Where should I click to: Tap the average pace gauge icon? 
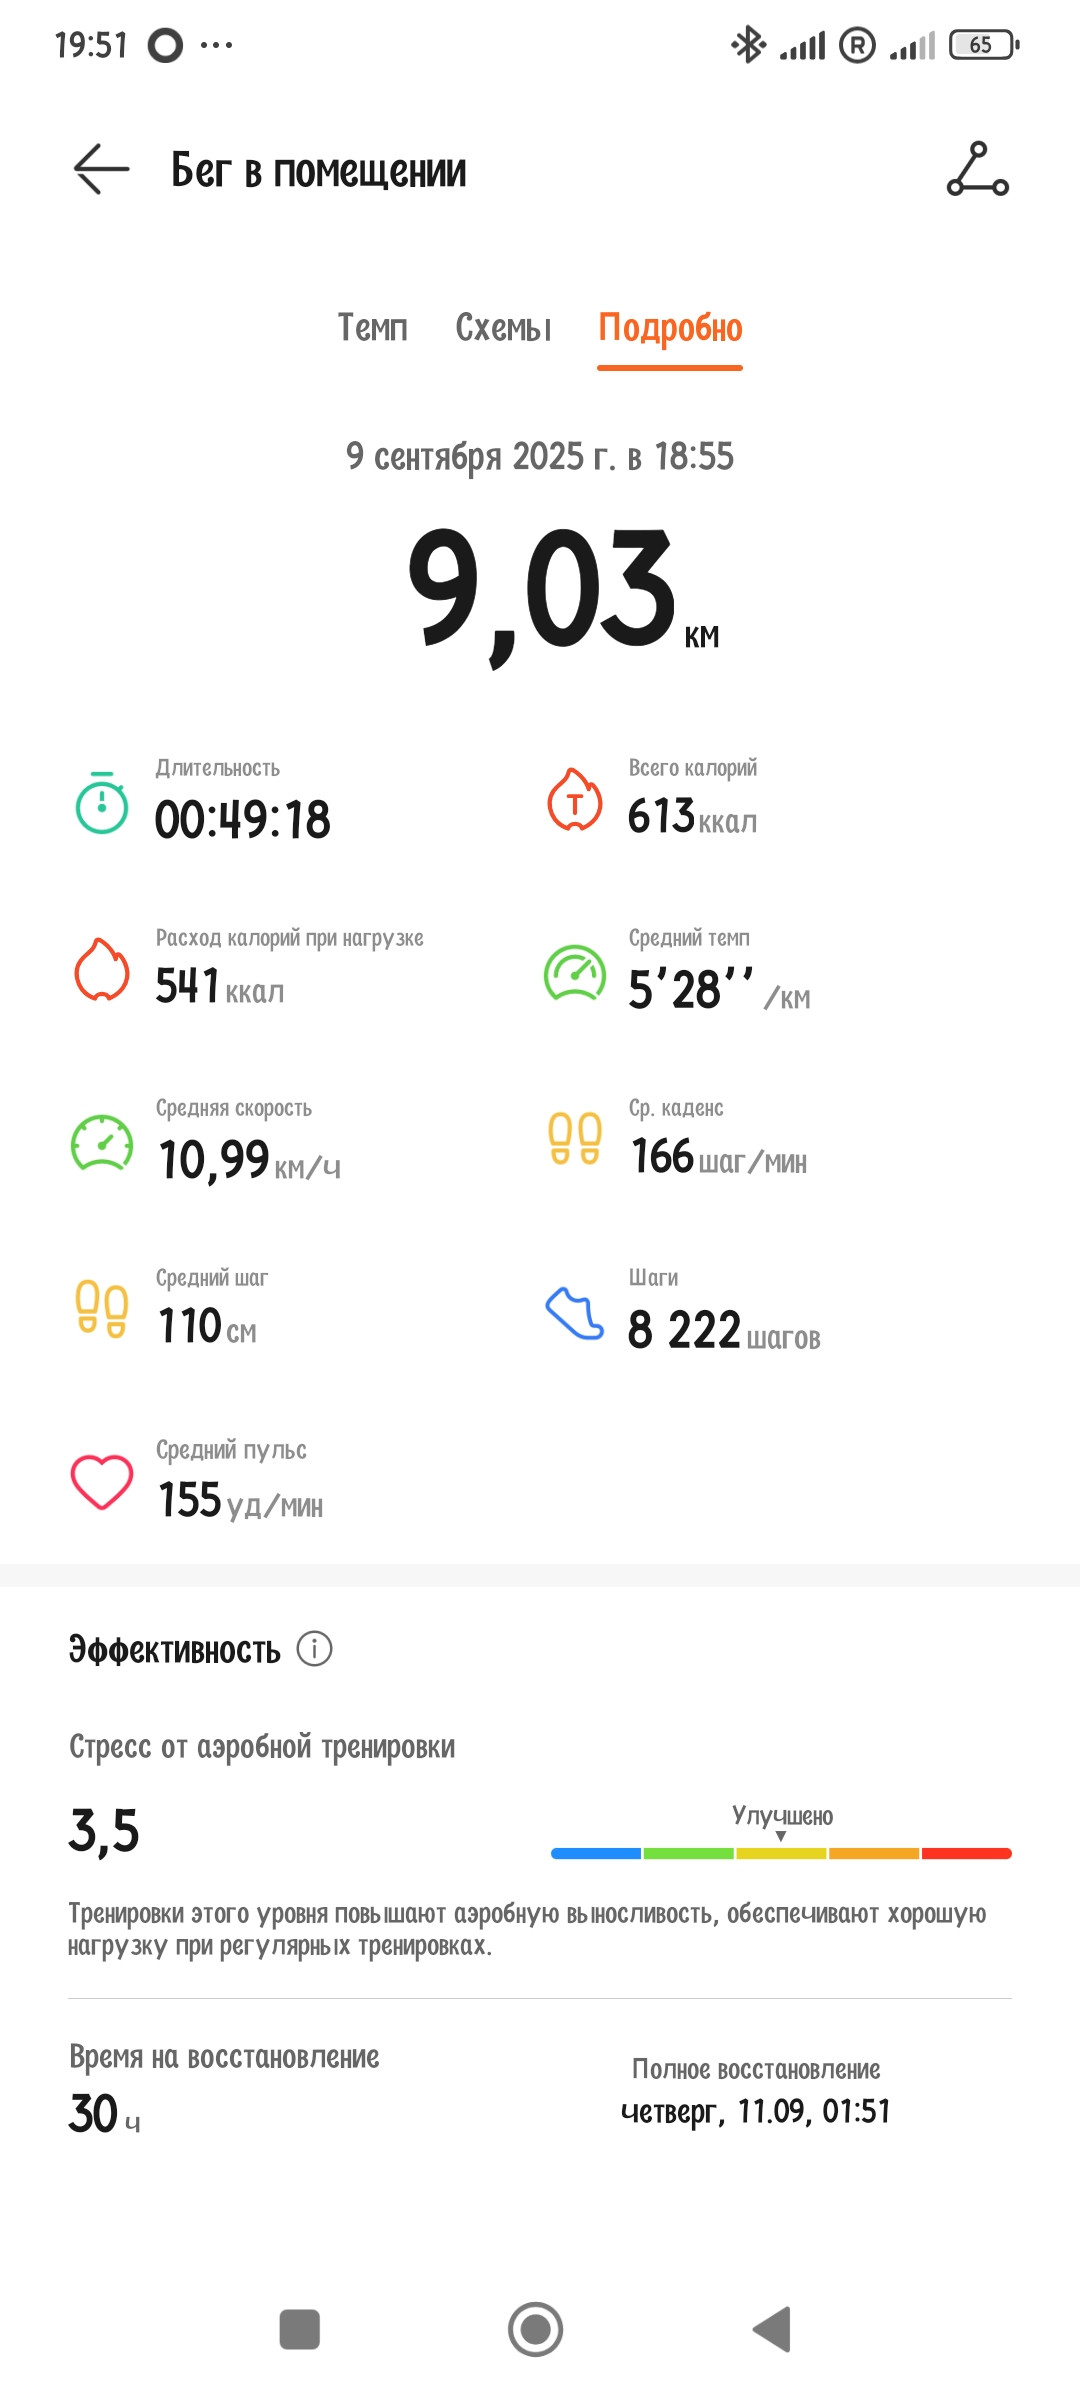[x=575, y=973]
